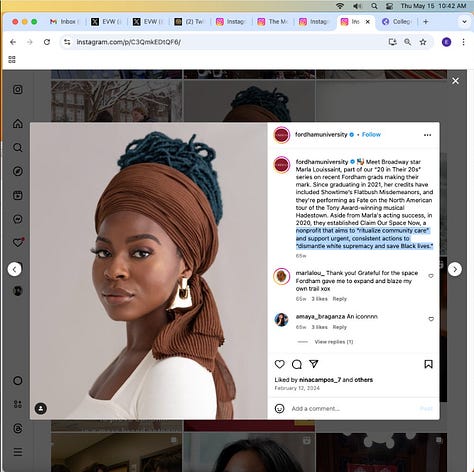Open volume control in menu bar
Viewport: 474px width, 472px height.
pos(357,6)
